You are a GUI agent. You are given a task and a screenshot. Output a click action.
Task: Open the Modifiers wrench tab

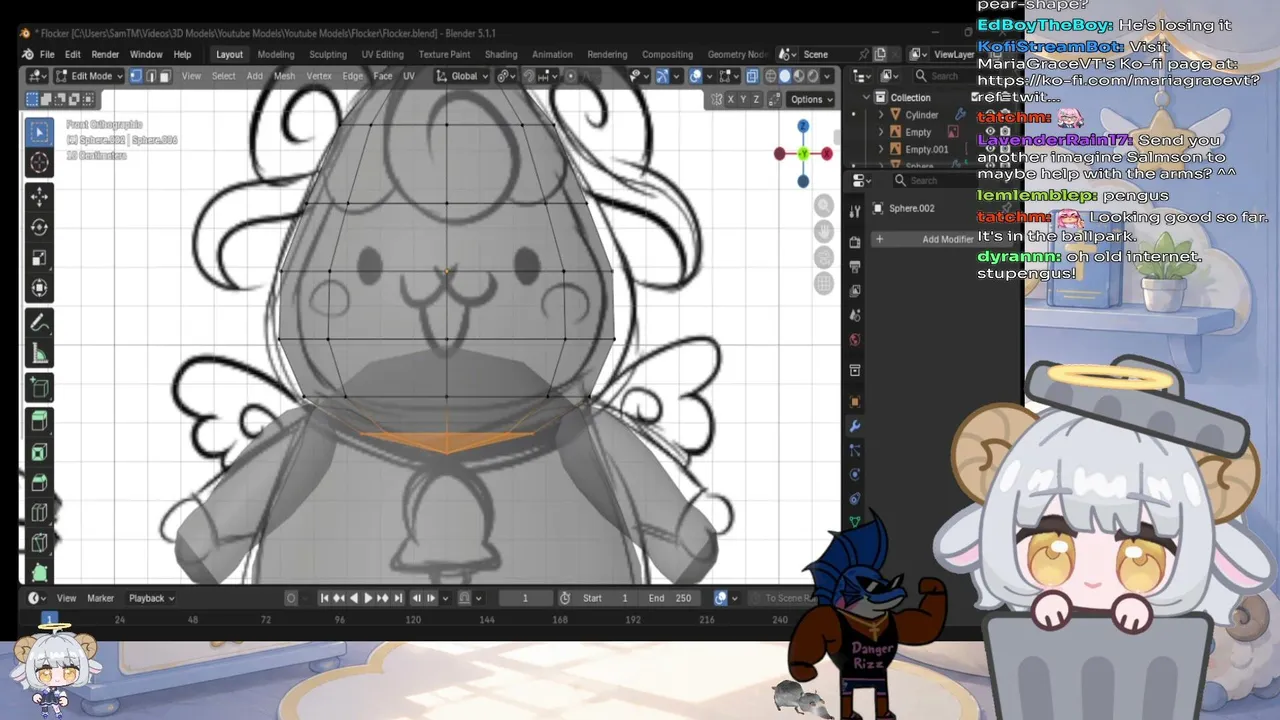[855, 426]
